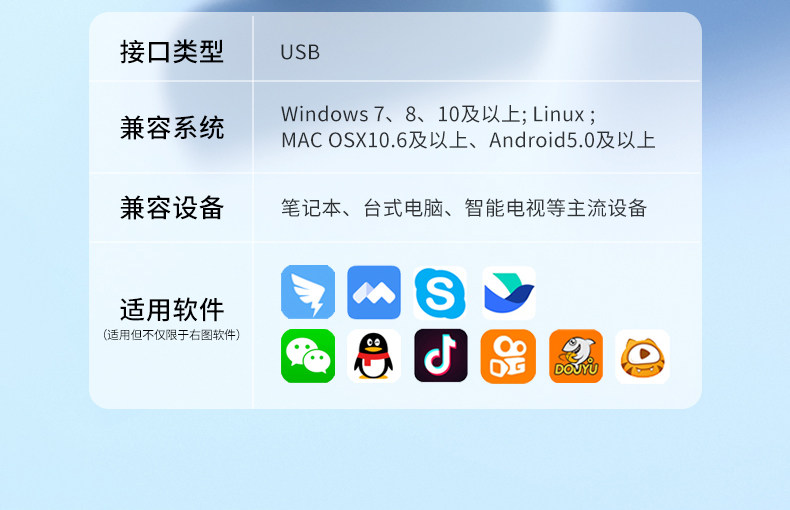Click the Feishu Lark bird icon
The width and height of the screenshot is (790, 510).
click(x=509, y=293)
